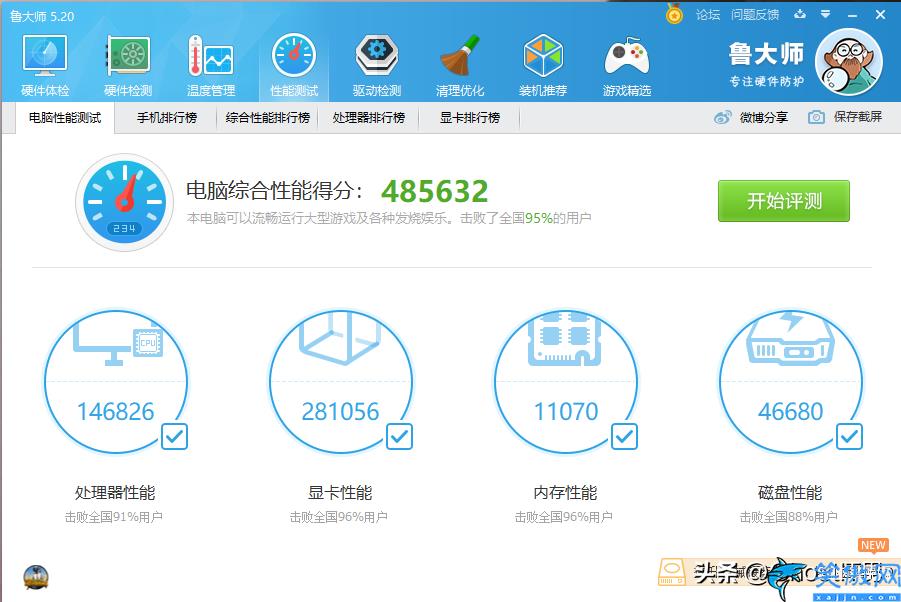This screenshot has height=602, width=901.
Task: Uncheck the 处理器性能 test checkbox
Action: 174,437
